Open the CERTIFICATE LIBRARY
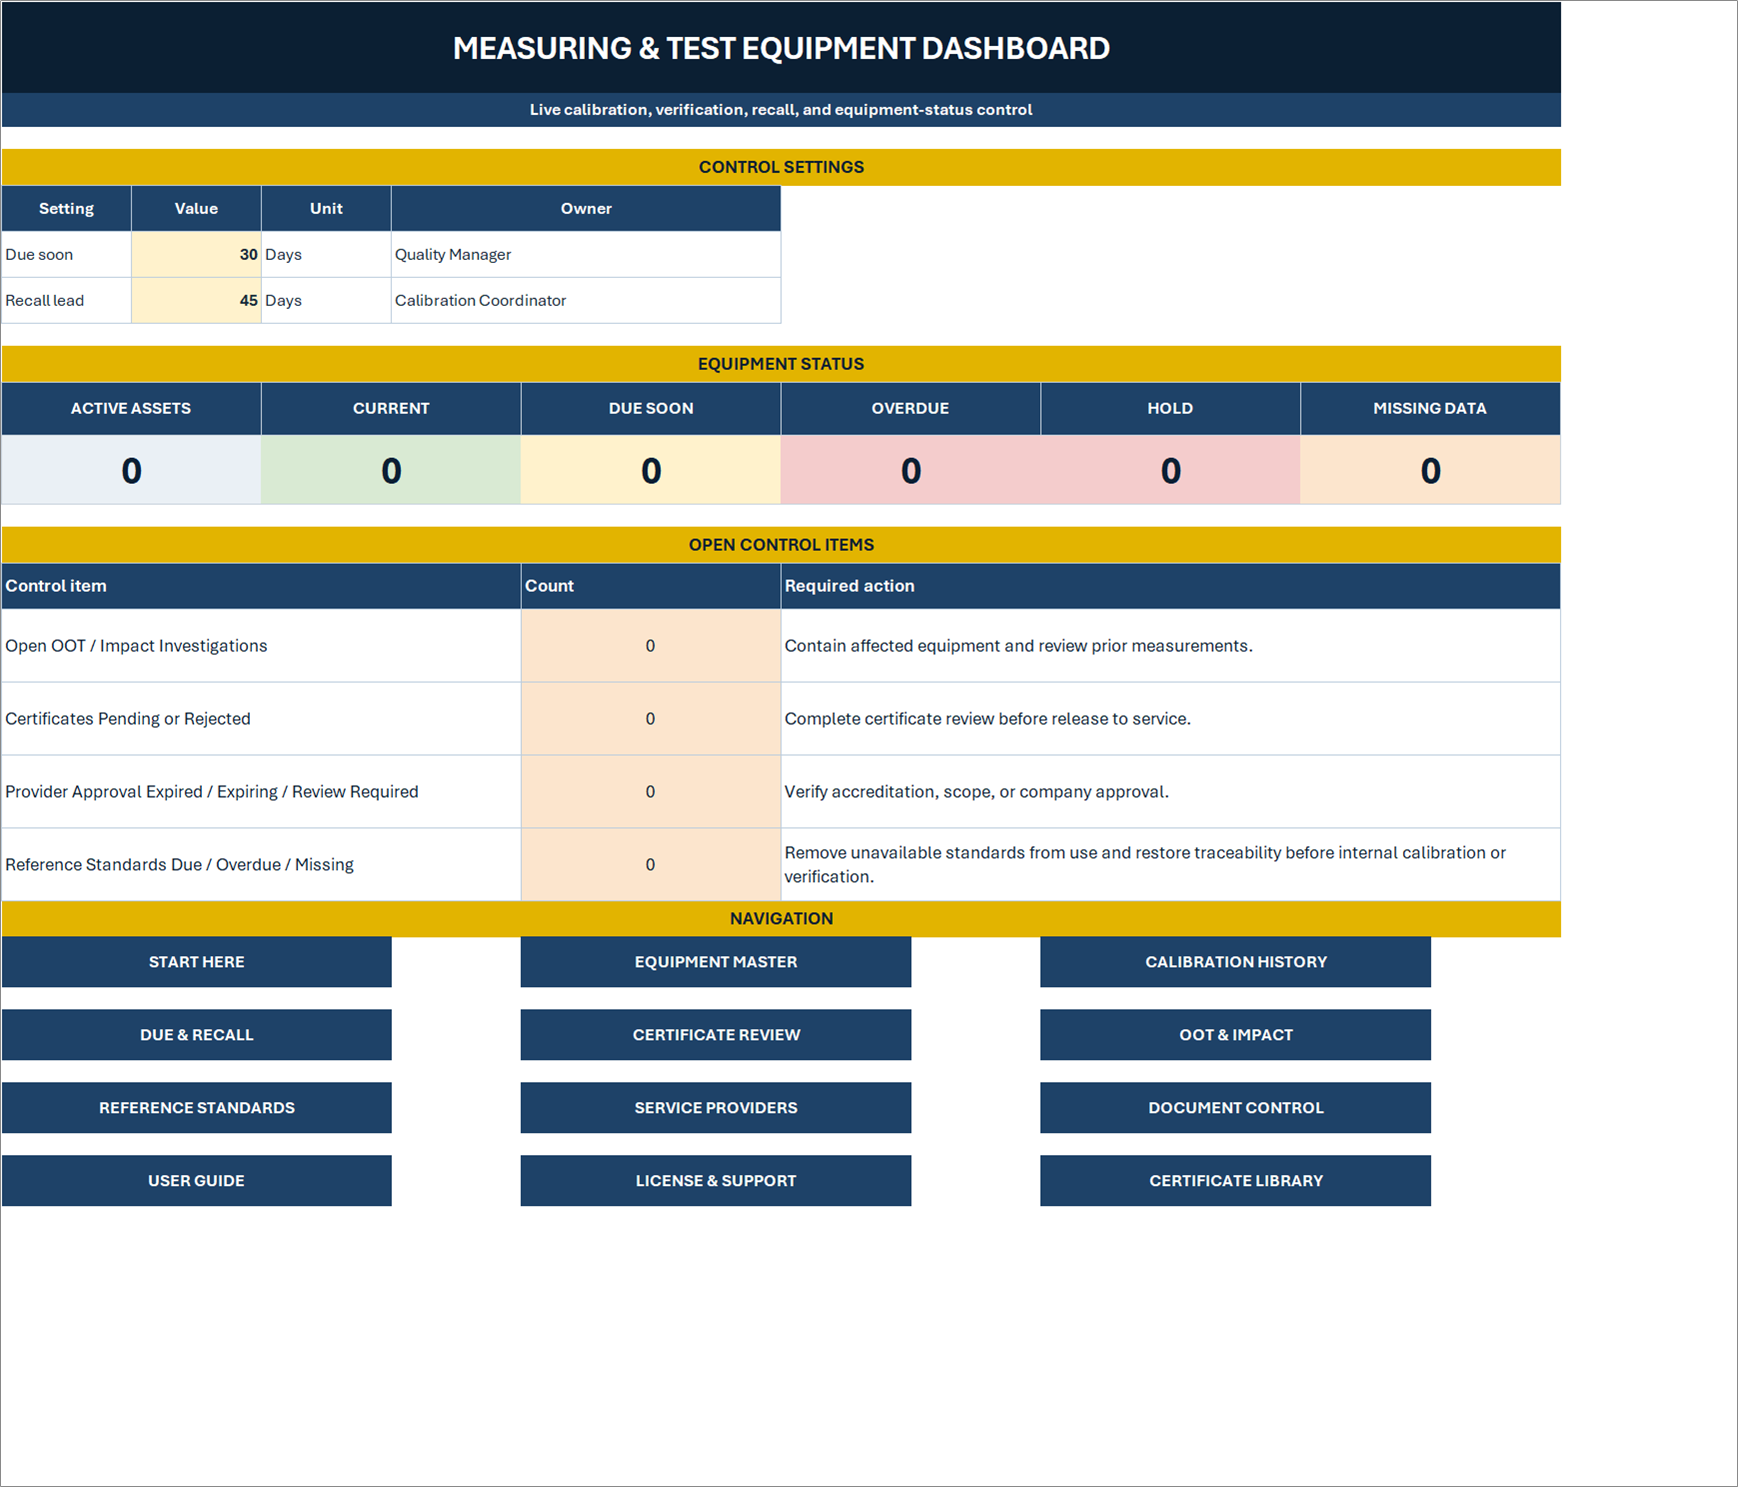Screen dimensions: 1738x1487 point(1235,1181)
